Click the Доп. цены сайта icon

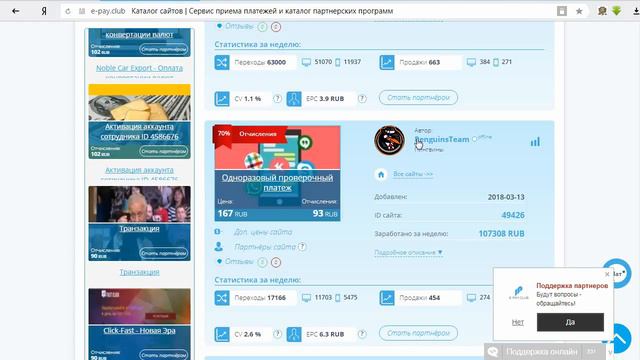(x=217, y=232)
